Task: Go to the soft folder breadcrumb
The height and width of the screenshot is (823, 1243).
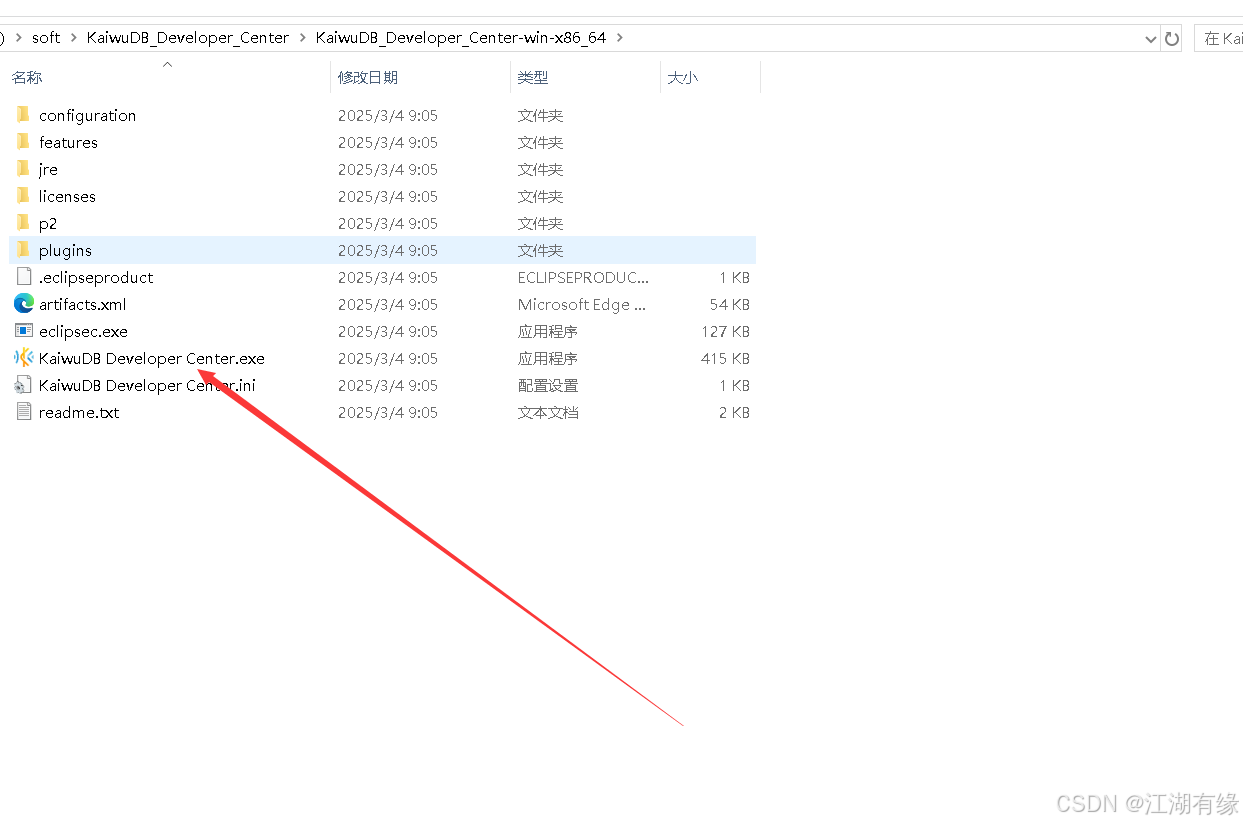Action: pos(46,38)
